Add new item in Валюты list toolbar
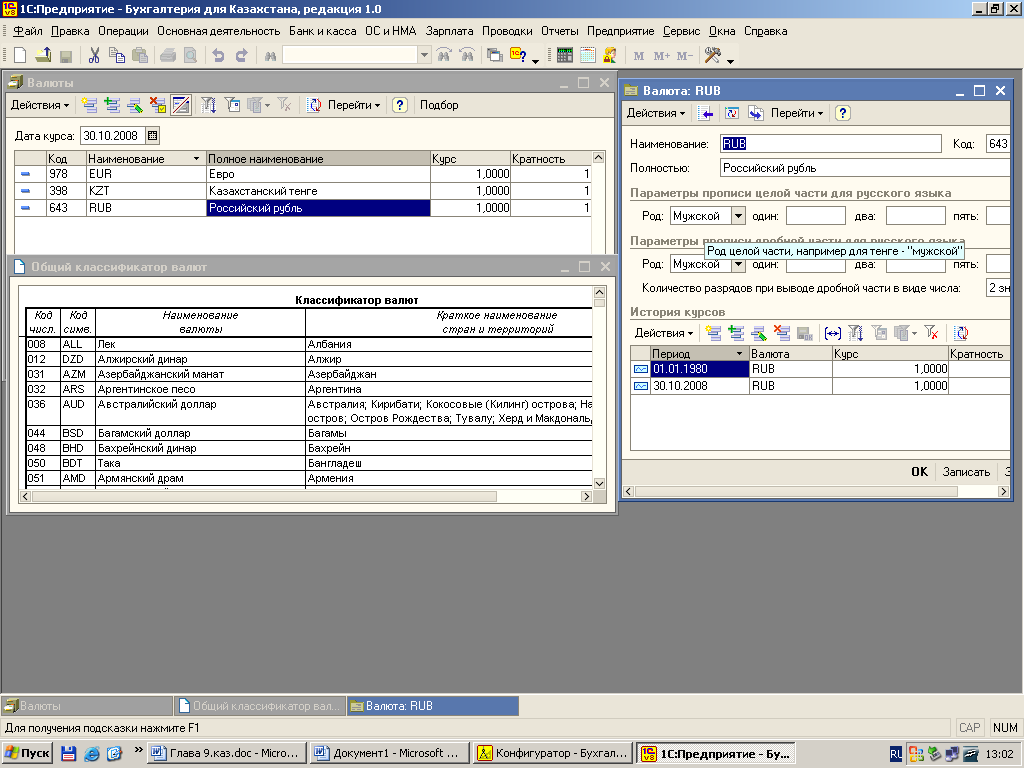The image size is (1024, 768). (89, 105)
